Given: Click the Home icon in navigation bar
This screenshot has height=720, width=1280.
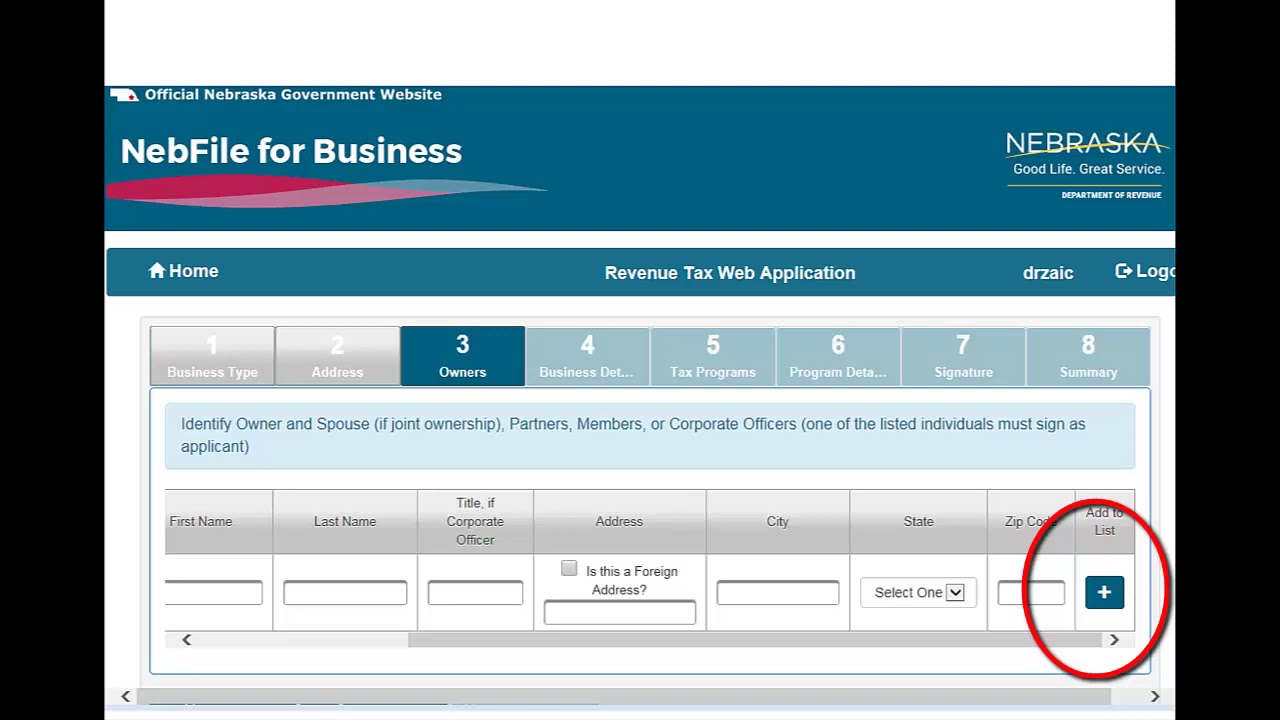Looking at the screenshot, I should pyautogui.click(x=157, y=270).
